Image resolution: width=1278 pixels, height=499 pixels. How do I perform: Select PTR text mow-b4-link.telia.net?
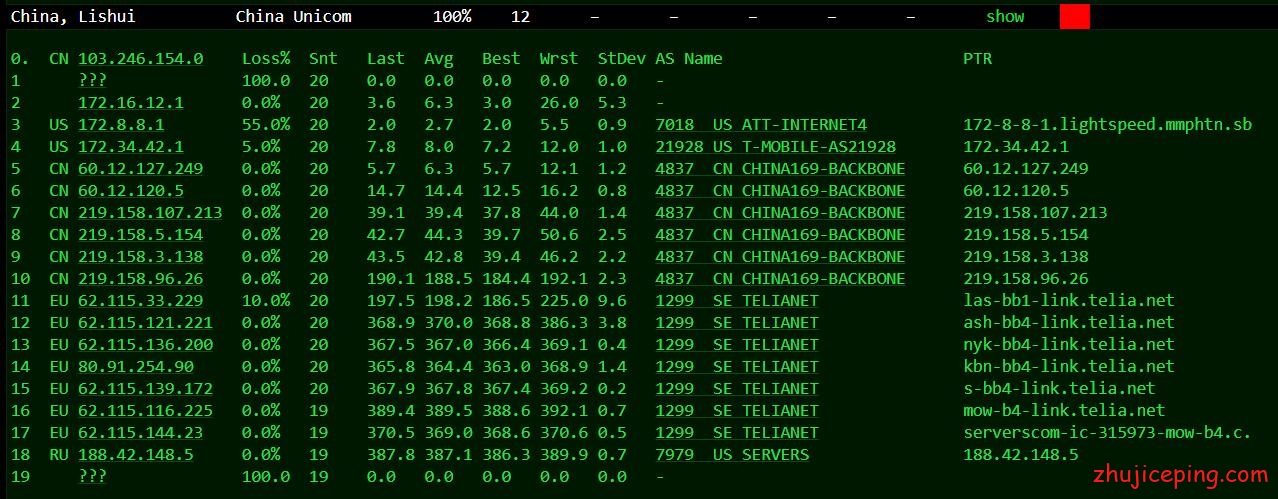coord(1064,411)
